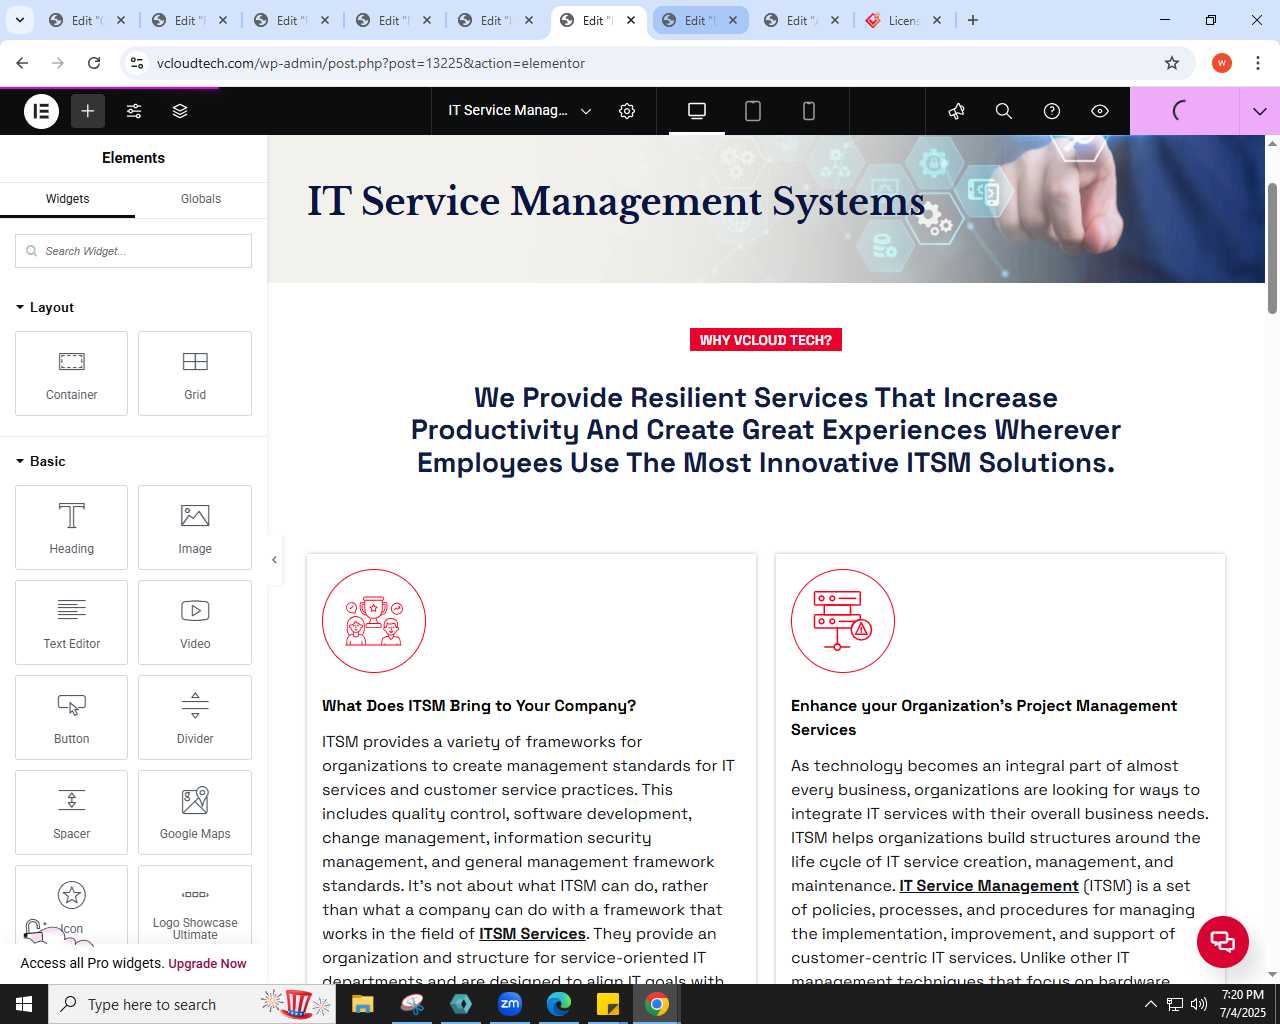This screenshot has width=1280, height=1024.
Task: Select the Google Maps widget
Action: click(x=195, y=812)
